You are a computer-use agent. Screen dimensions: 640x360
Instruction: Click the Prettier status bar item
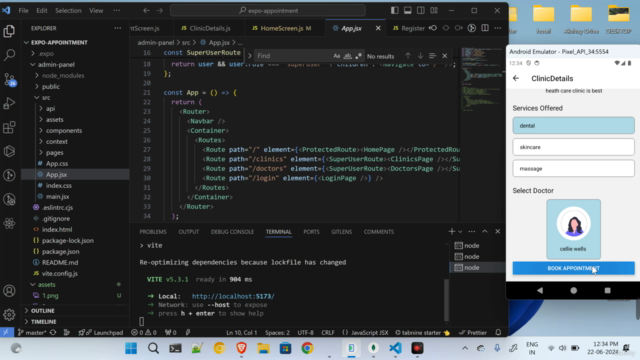click(473, 333)
